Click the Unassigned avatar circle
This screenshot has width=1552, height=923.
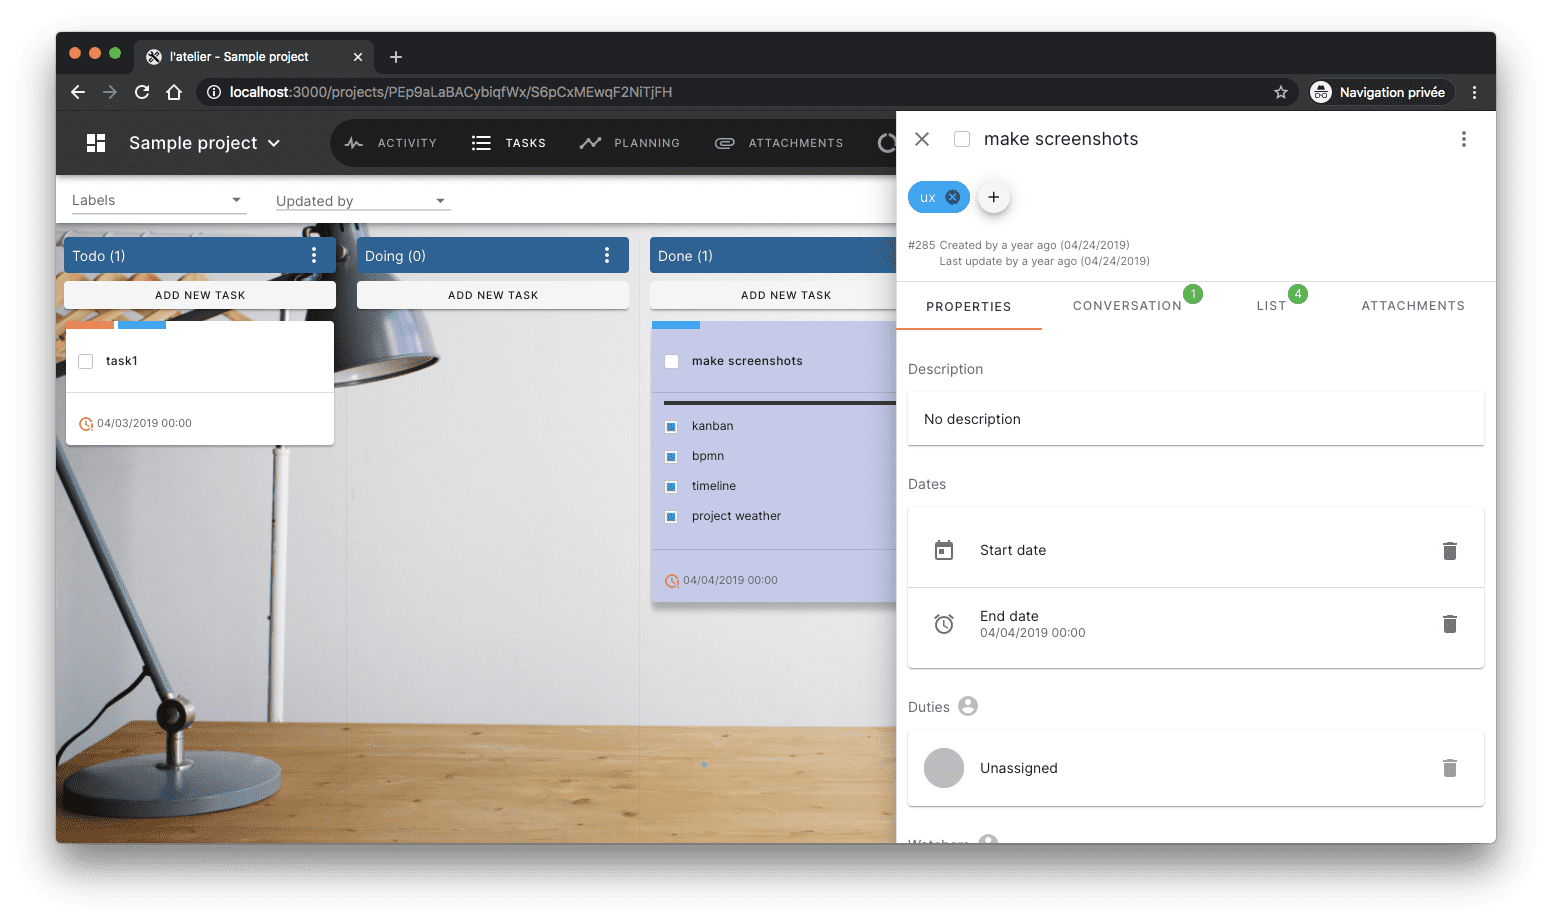click(x=944, y=768)
